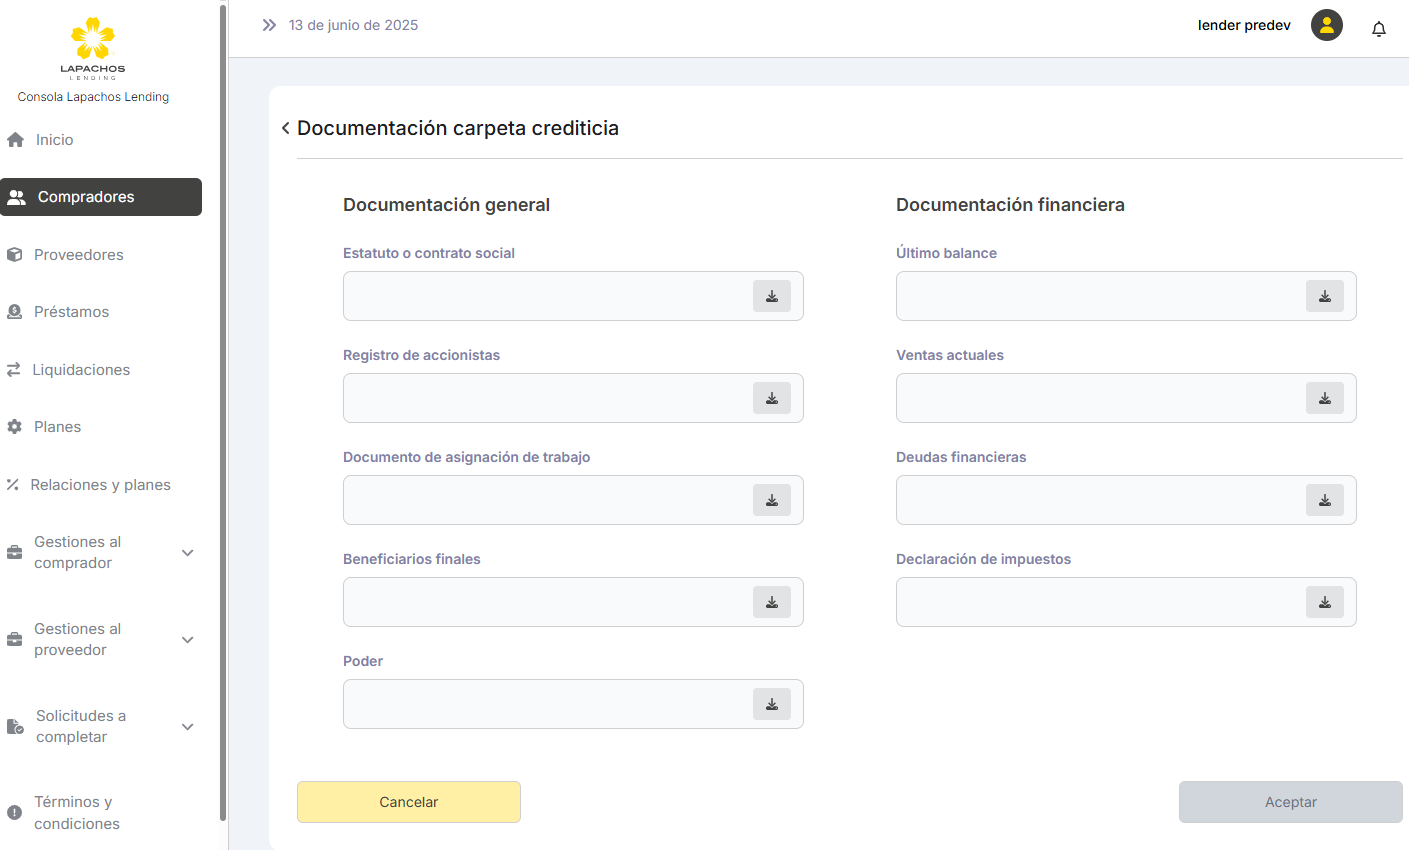Download the Deudas financieras file
Image resolution: width=1409 pixels, height=850 pixels.
click(x=1324, y=500)
